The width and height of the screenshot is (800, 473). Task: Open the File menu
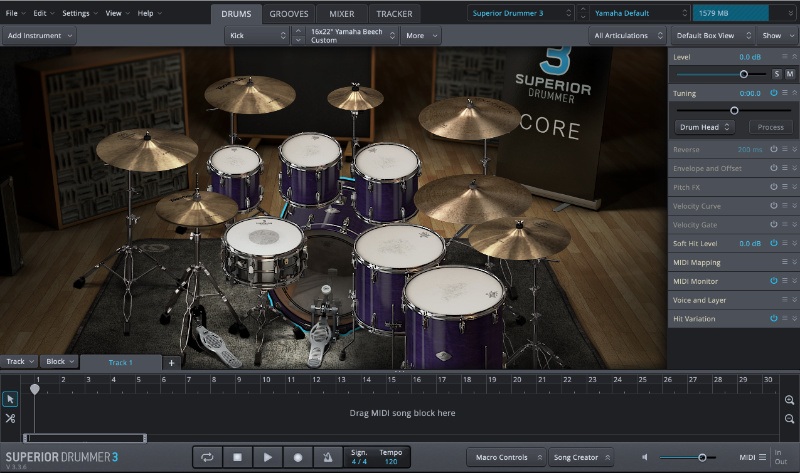click(x=15, y=13)
